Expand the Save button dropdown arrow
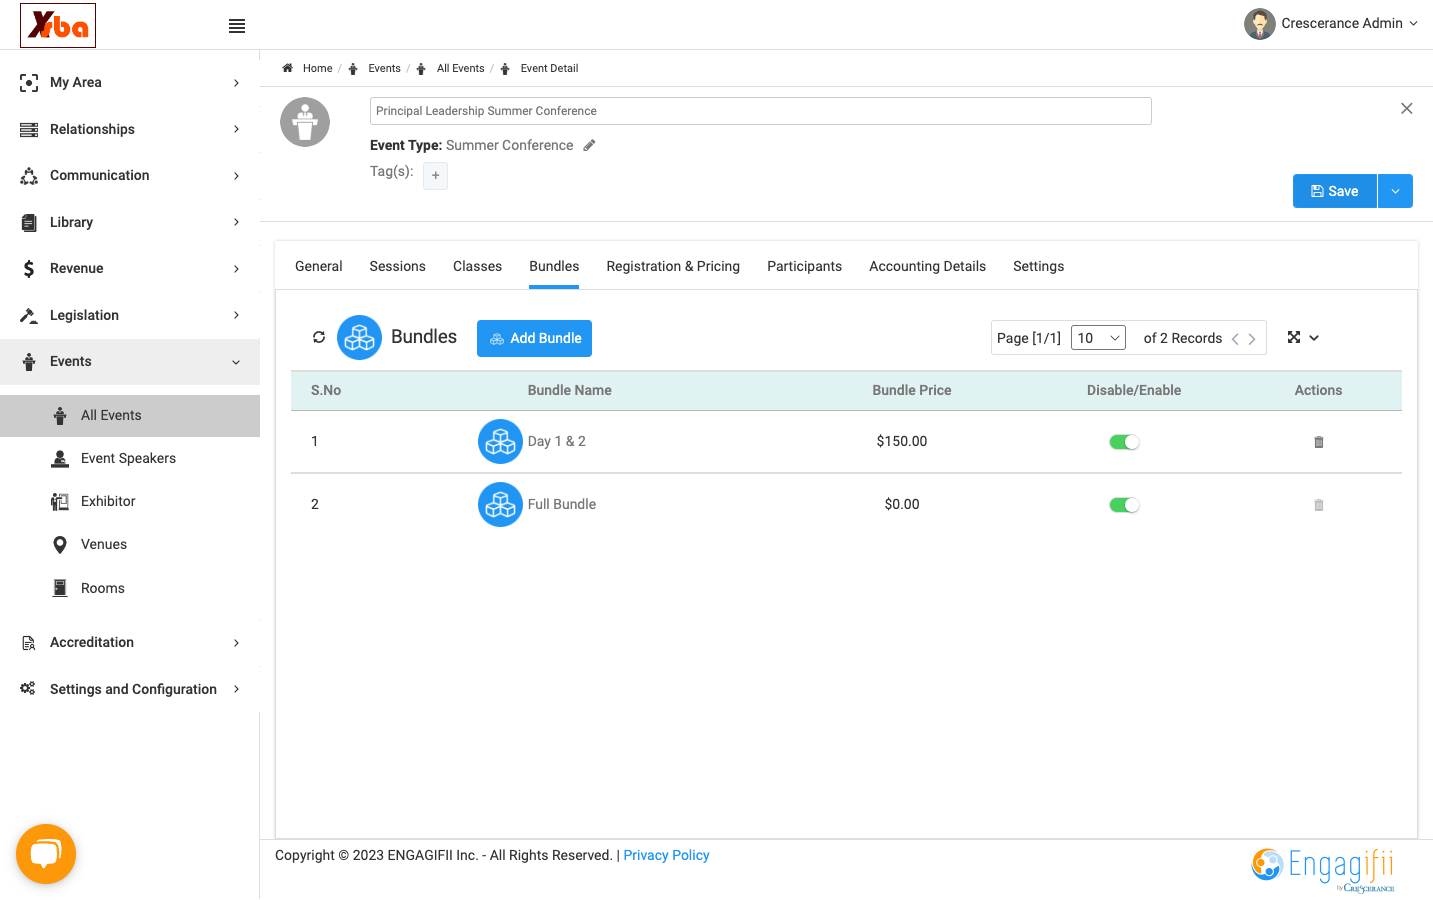This screenshot has height=900, width=1433. click(1395, 191)
